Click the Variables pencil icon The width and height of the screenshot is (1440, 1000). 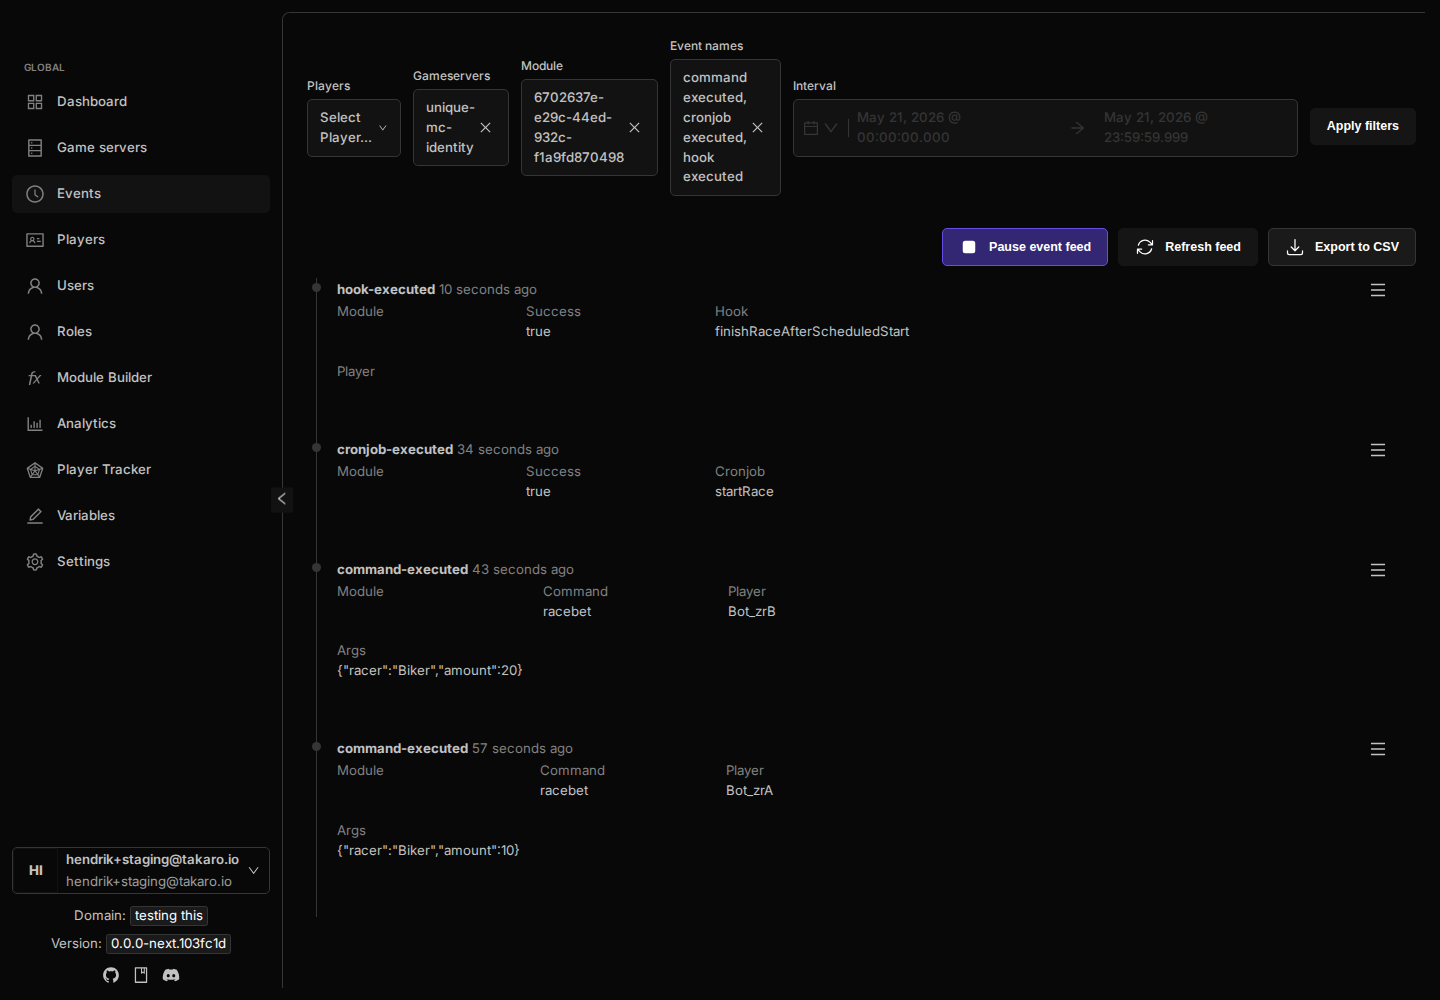click(35, 516)
